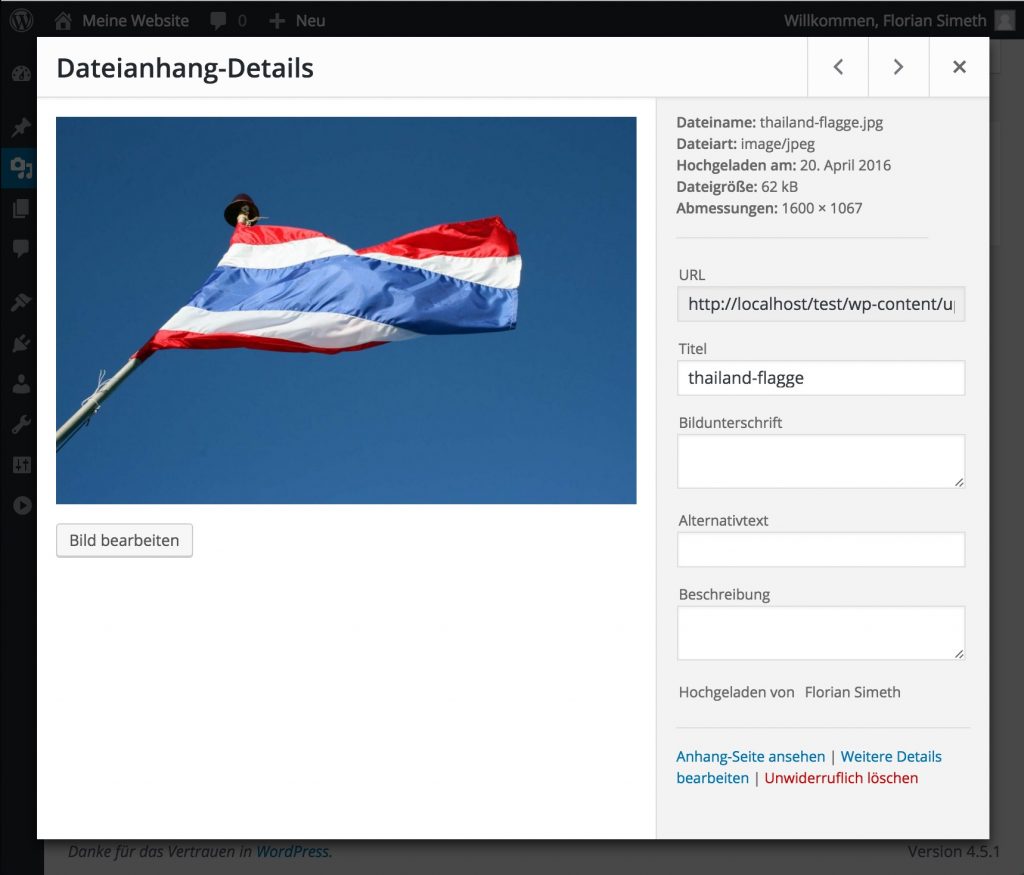The image size is (1024, 875).
Task: Select the Posts pin icon
Action: point(20,127)
